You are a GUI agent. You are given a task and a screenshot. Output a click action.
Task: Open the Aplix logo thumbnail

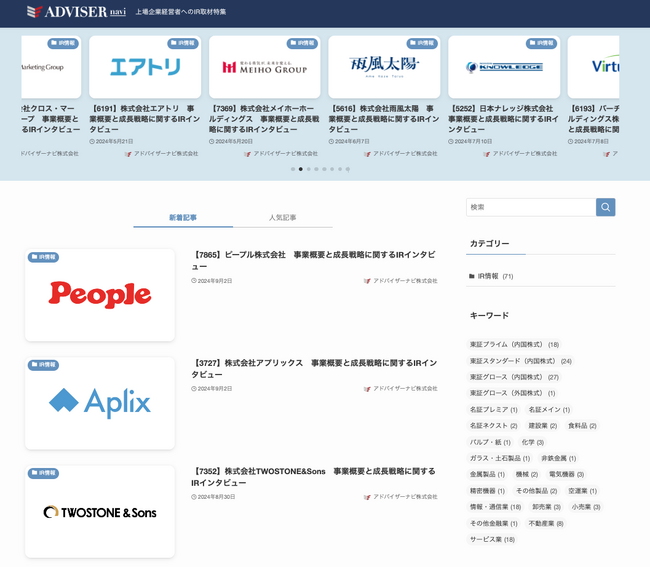click(100, 403)
